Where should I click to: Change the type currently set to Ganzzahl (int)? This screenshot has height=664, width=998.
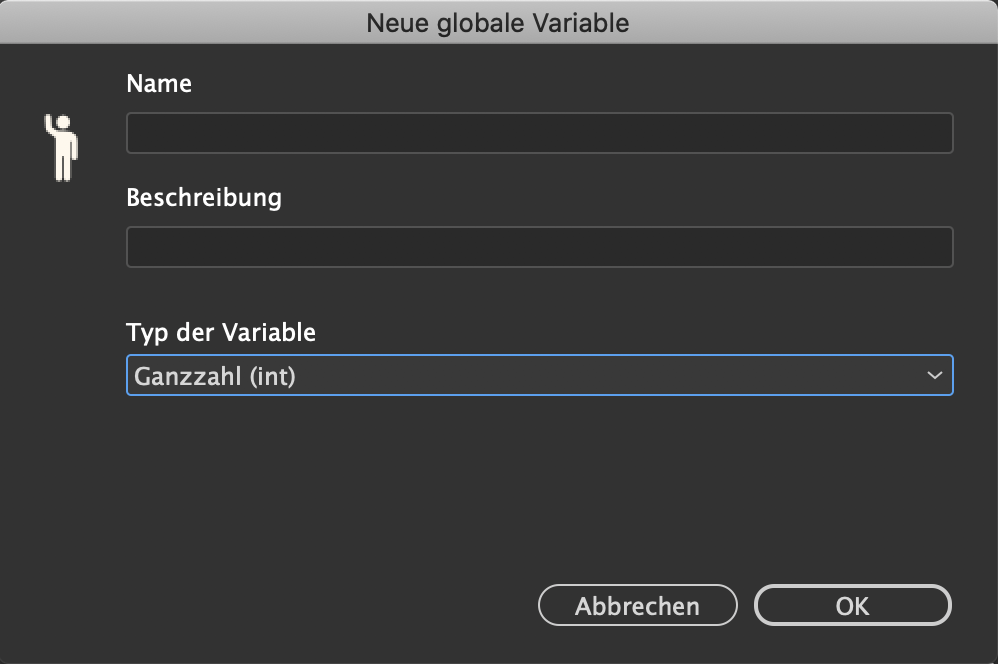540,375
